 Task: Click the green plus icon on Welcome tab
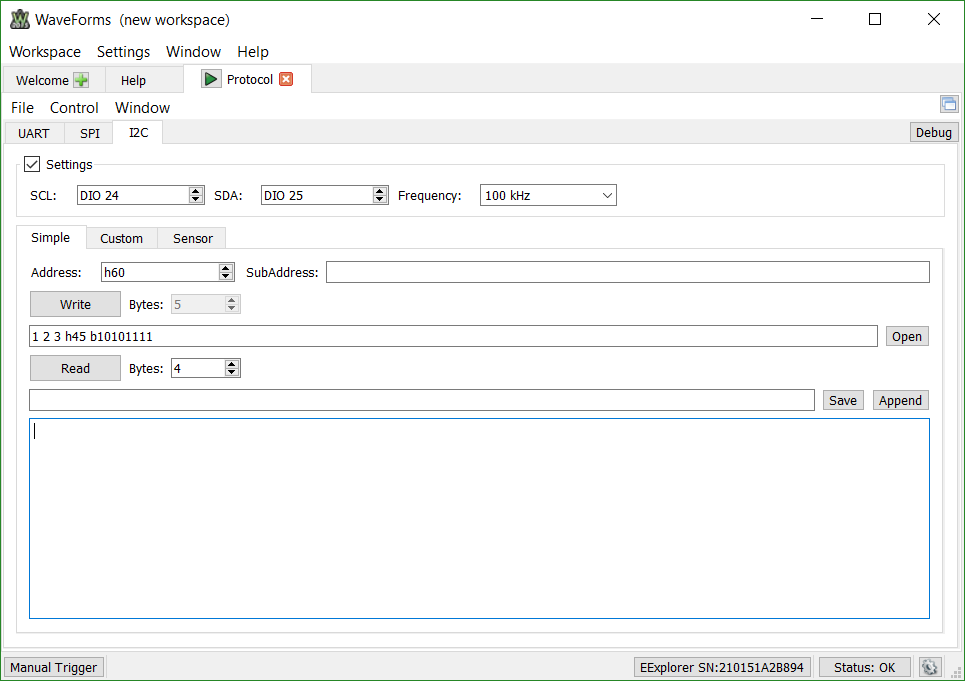(81, 80)
